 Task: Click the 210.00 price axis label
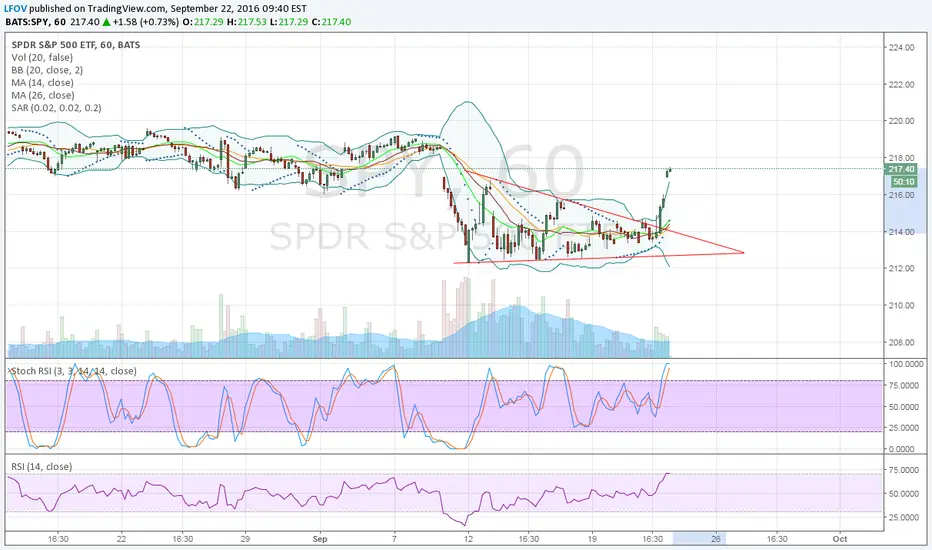pos(901,305)
